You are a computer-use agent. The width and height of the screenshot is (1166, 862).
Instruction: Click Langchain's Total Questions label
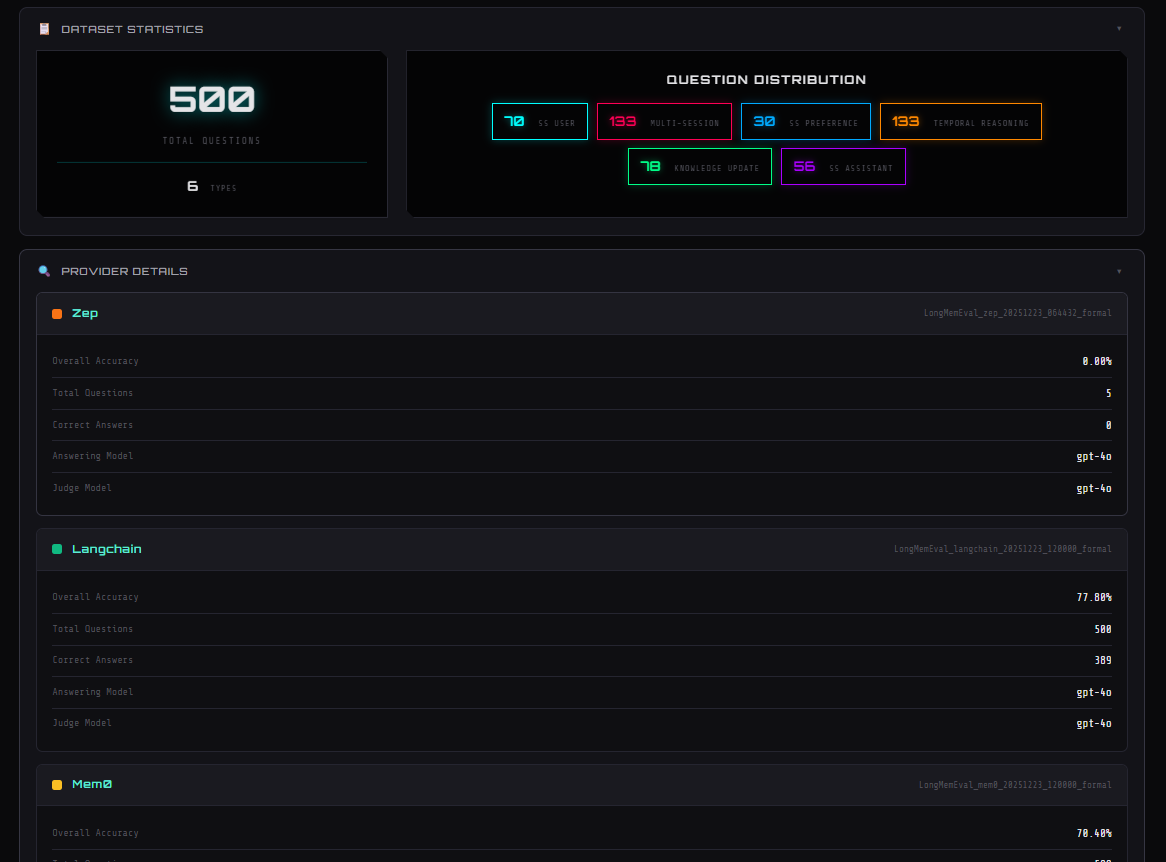[92, 628]
